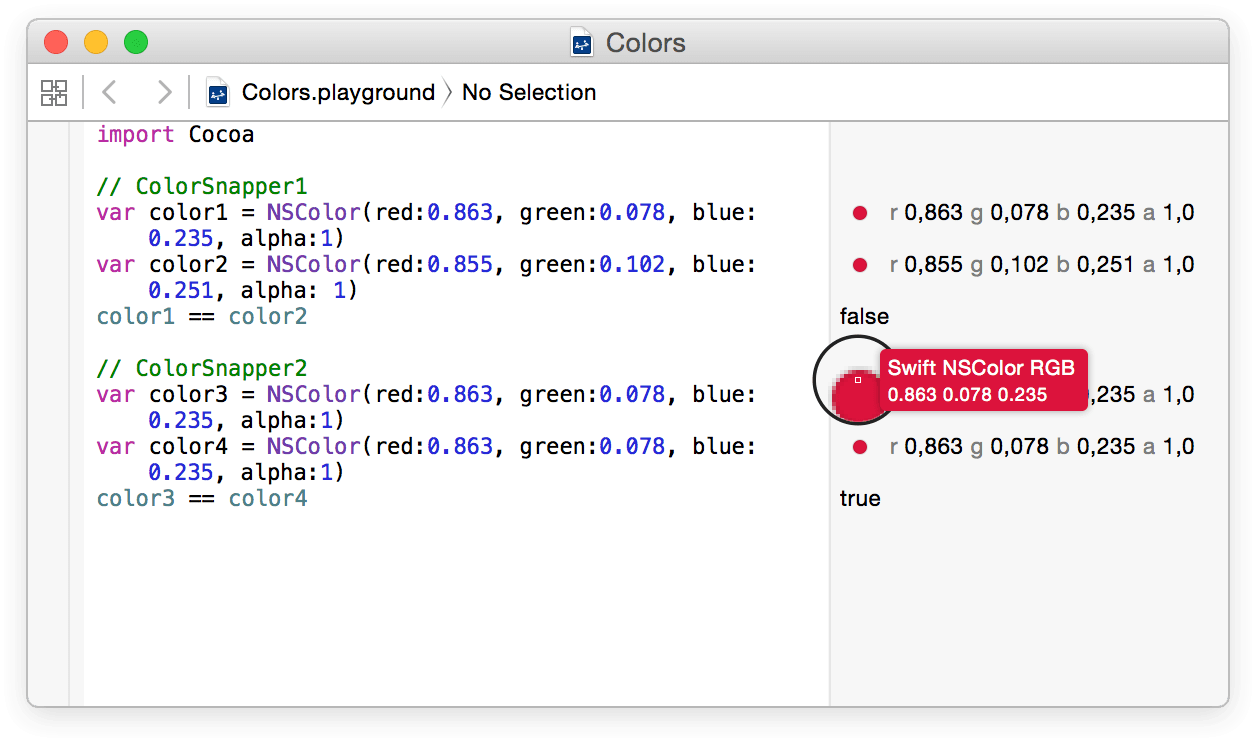Select the true result value
Image resolution: width=1256 pixels, height=742 pixels.
[x=860, y=499]
